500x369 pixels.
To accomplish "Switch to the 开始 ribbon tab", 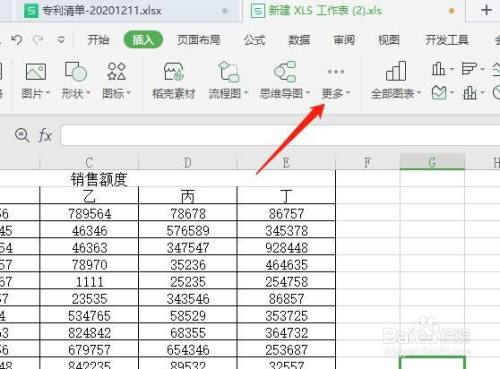I will 98,40.
